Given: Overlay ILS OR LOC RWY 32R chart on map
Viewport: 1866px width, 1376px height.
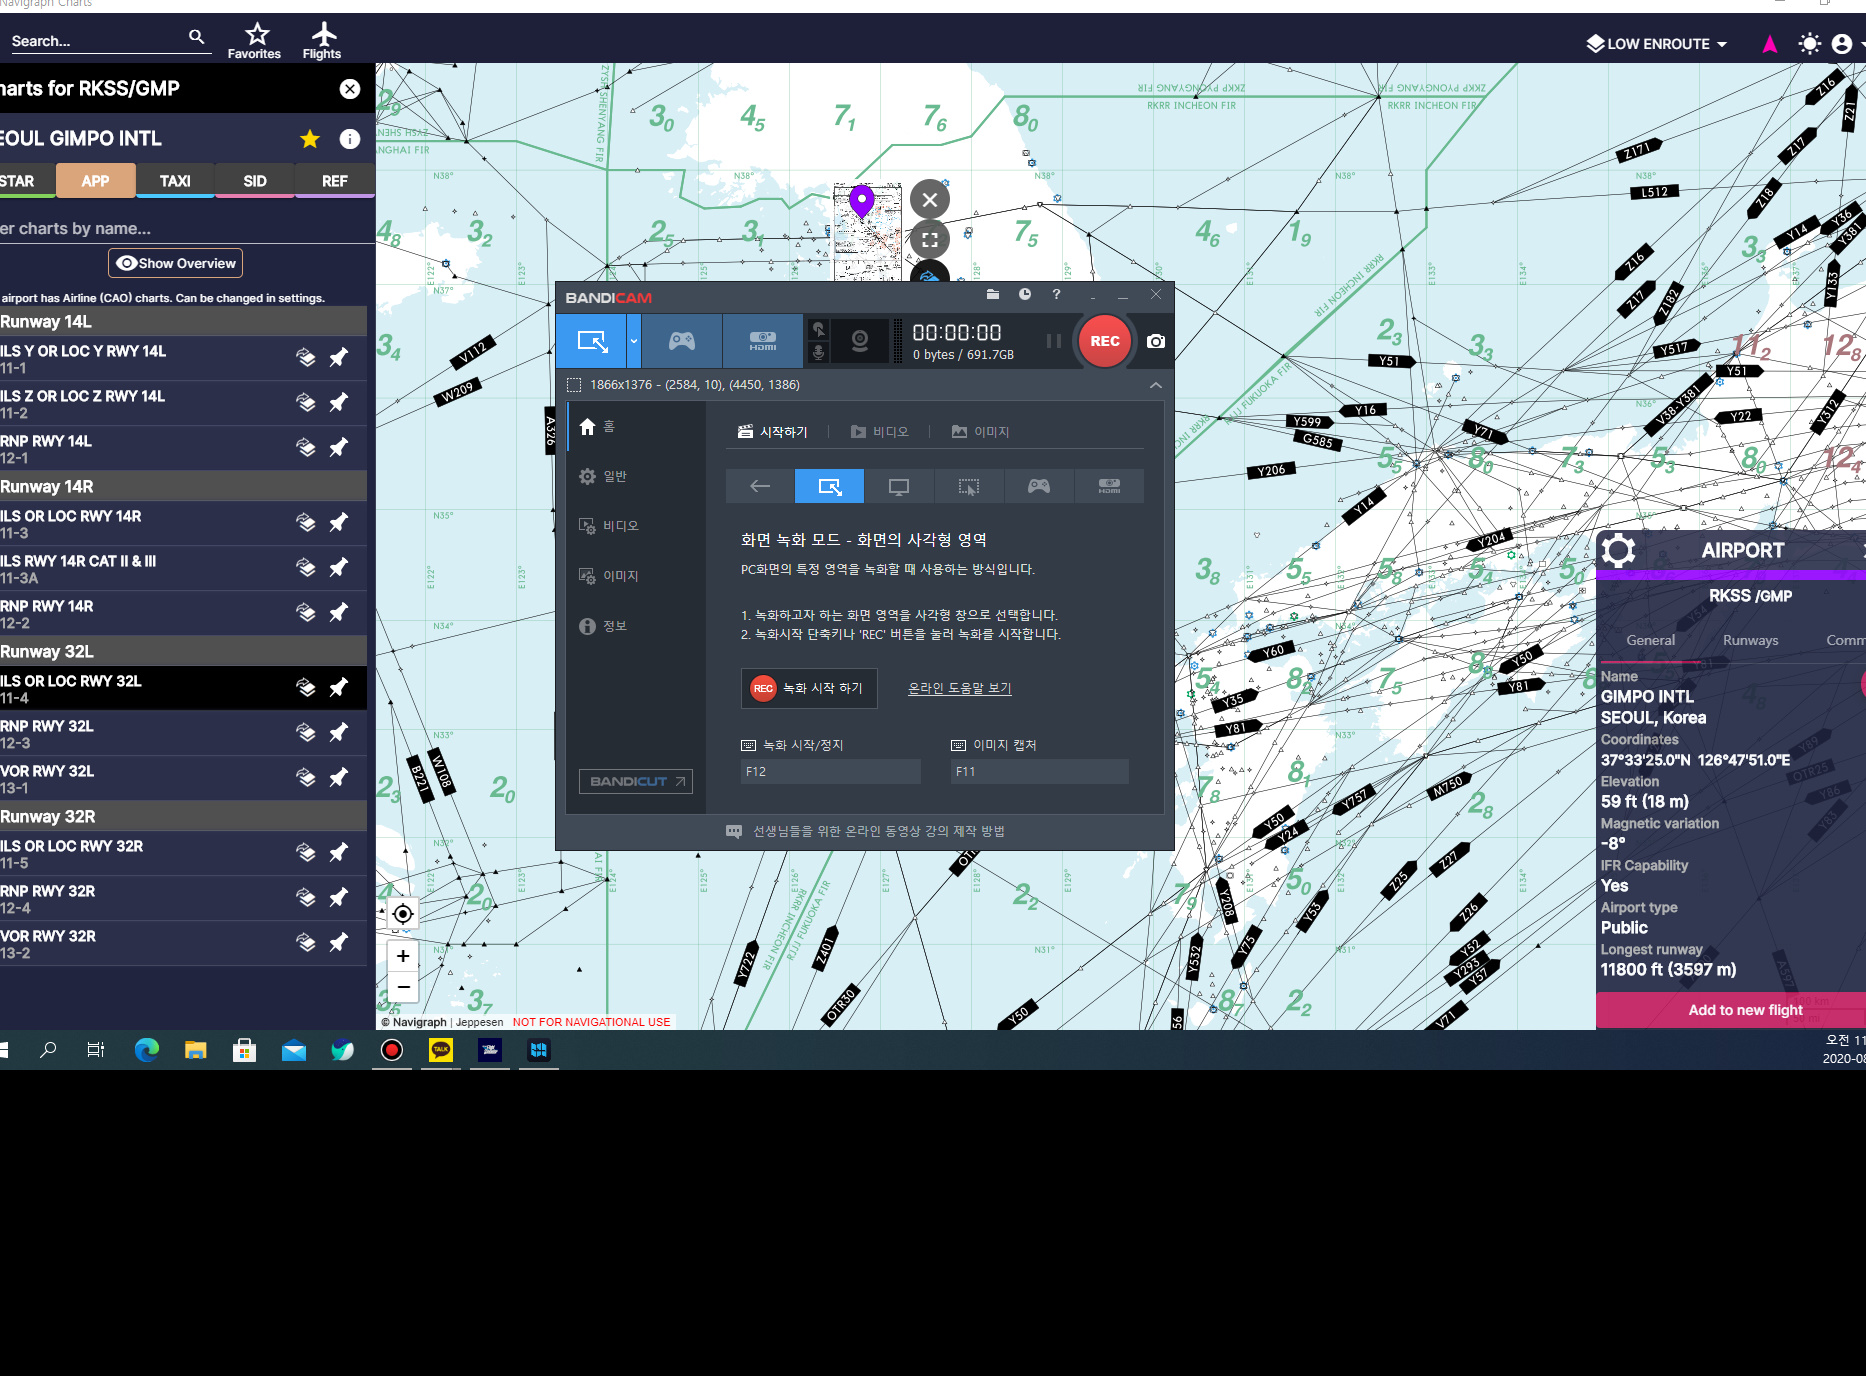Looking at the screenshot, I should coord(306,852).
